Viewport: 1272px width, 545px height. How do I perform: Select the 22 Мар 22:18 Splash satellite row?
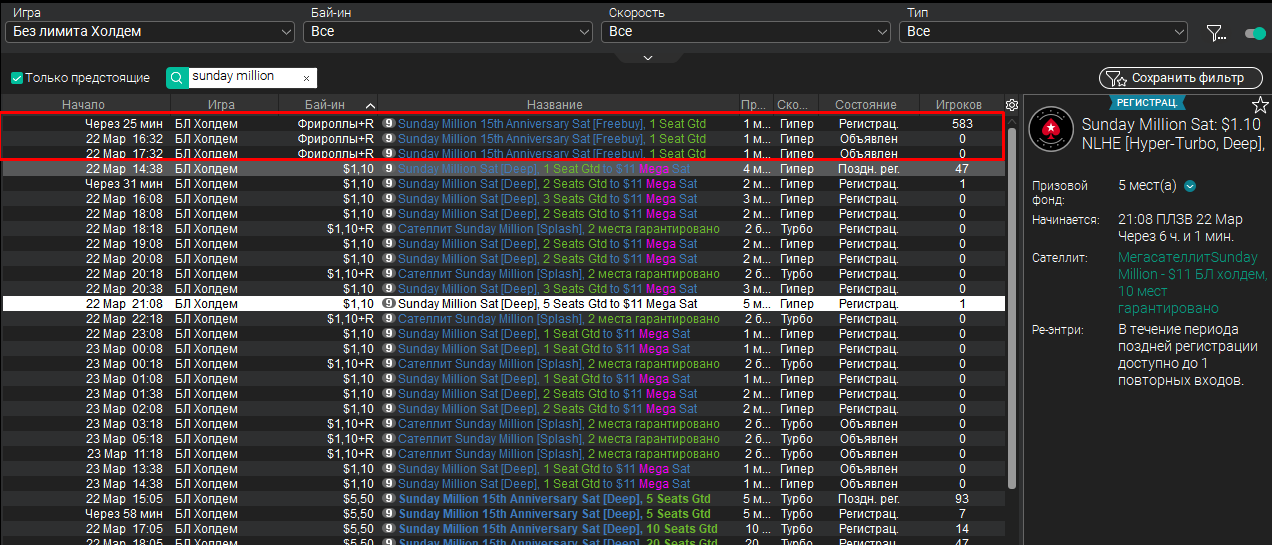click(x=503, y=319)
